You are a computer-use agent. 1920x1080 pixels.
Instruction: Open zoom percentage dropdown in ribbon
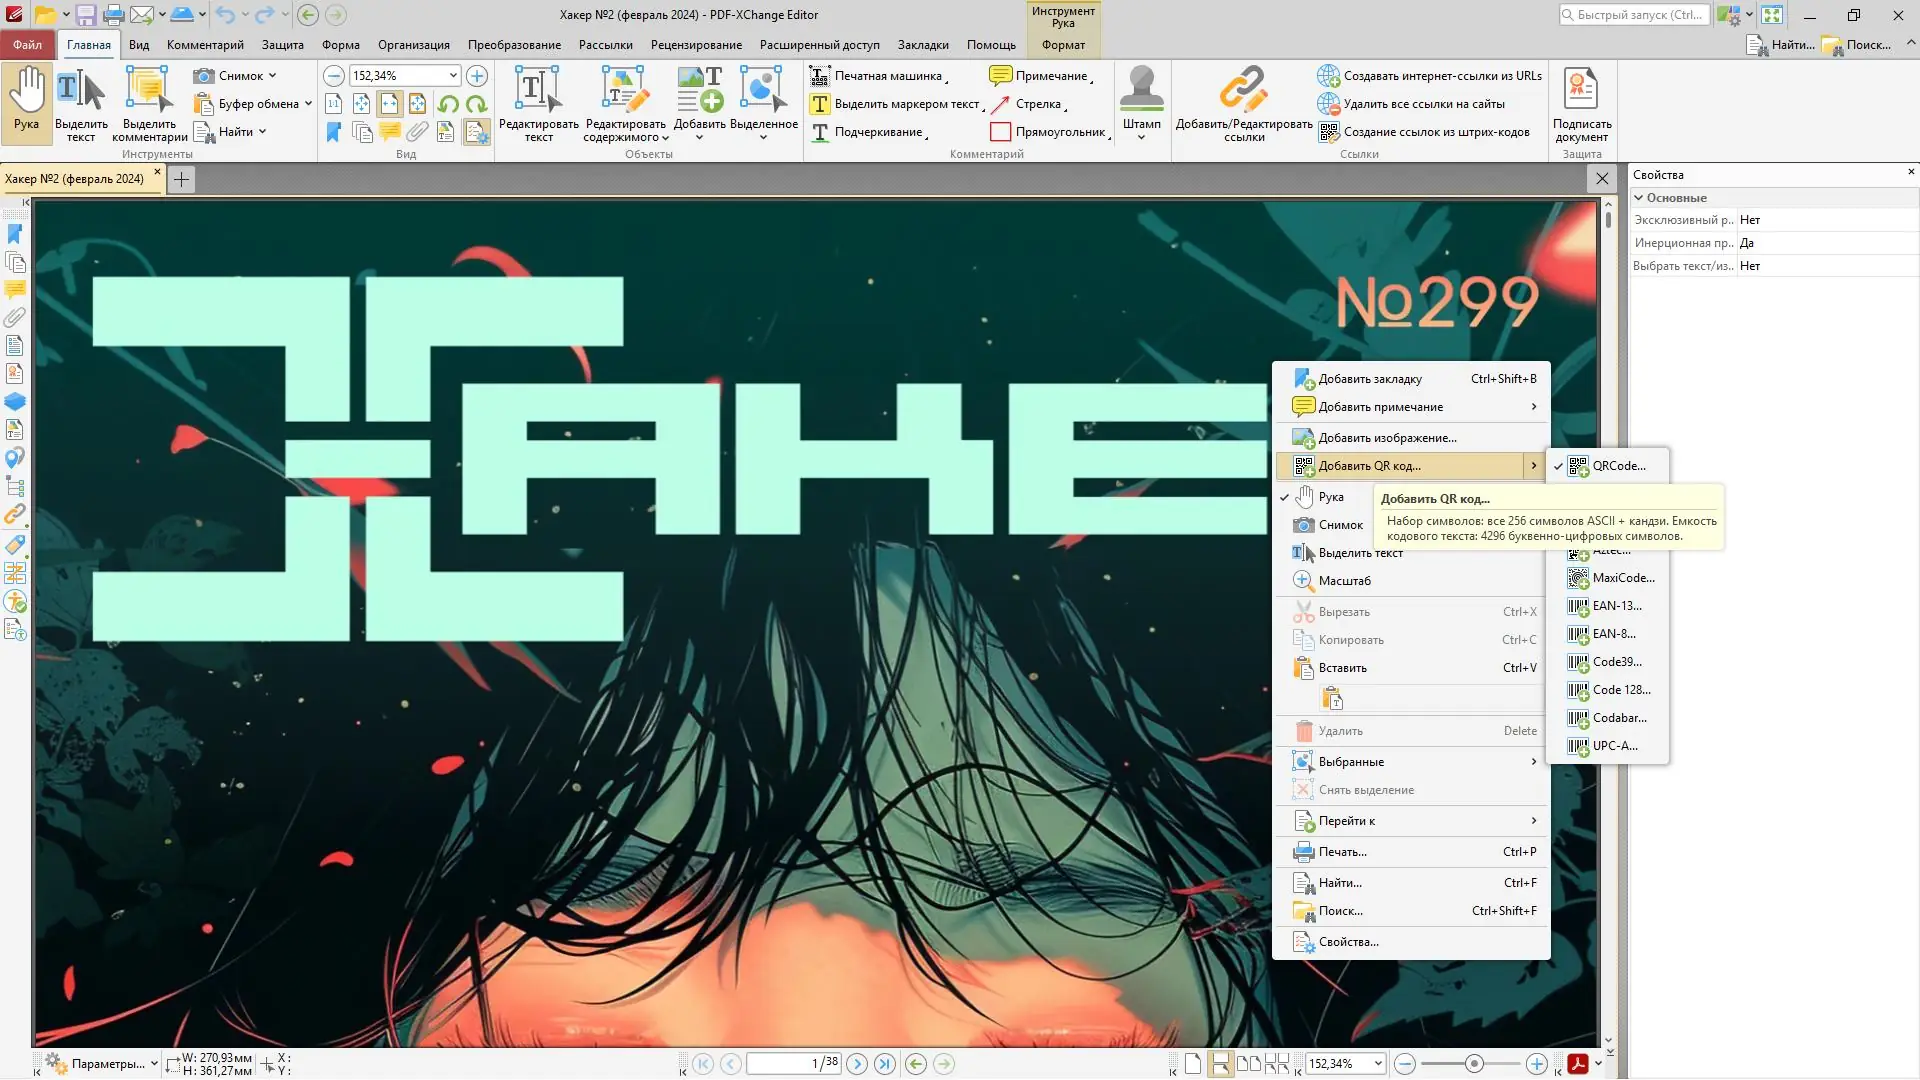tap(453, 76)
